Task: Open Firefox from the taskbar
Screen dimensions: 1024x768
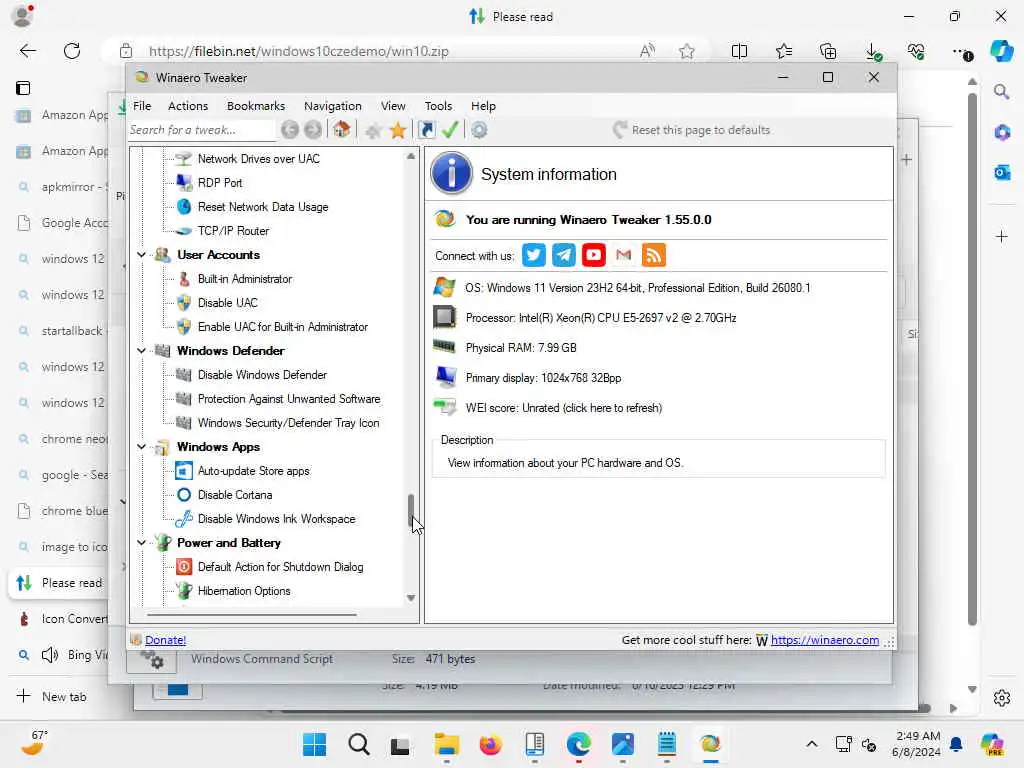Action: 490,744
